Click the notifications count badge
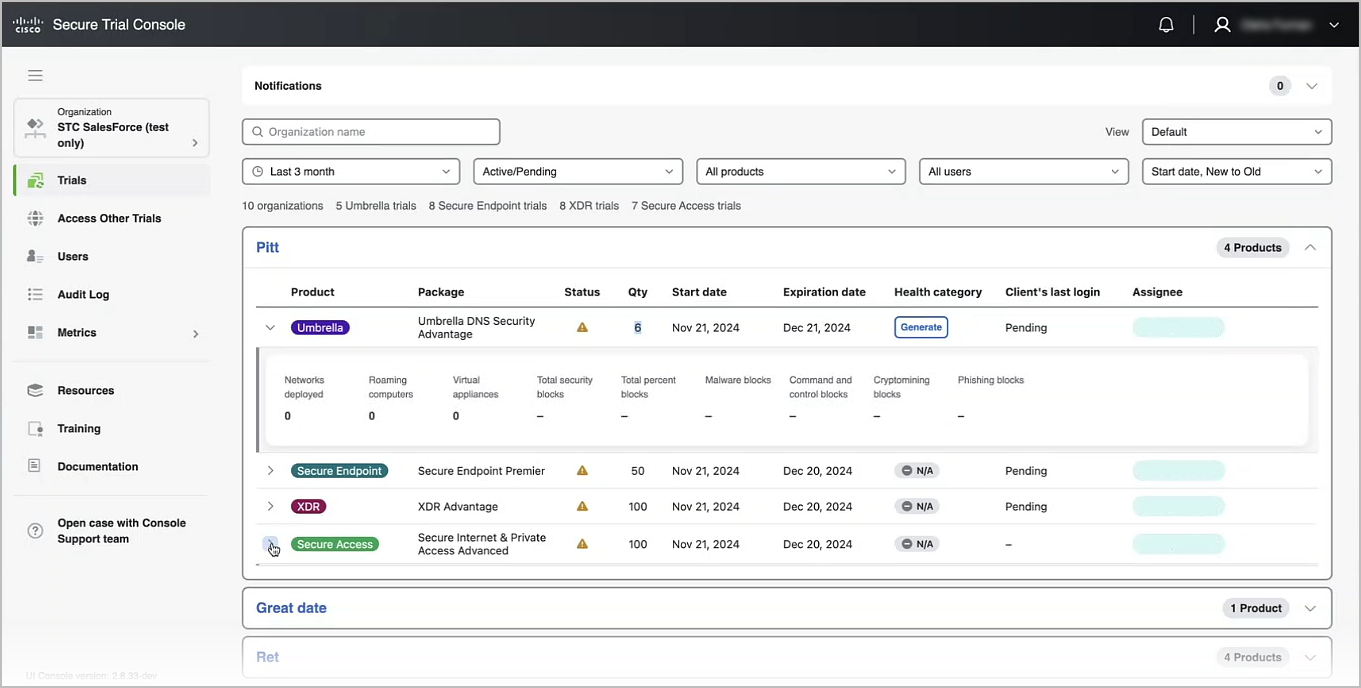 (x=1280, y=86)
